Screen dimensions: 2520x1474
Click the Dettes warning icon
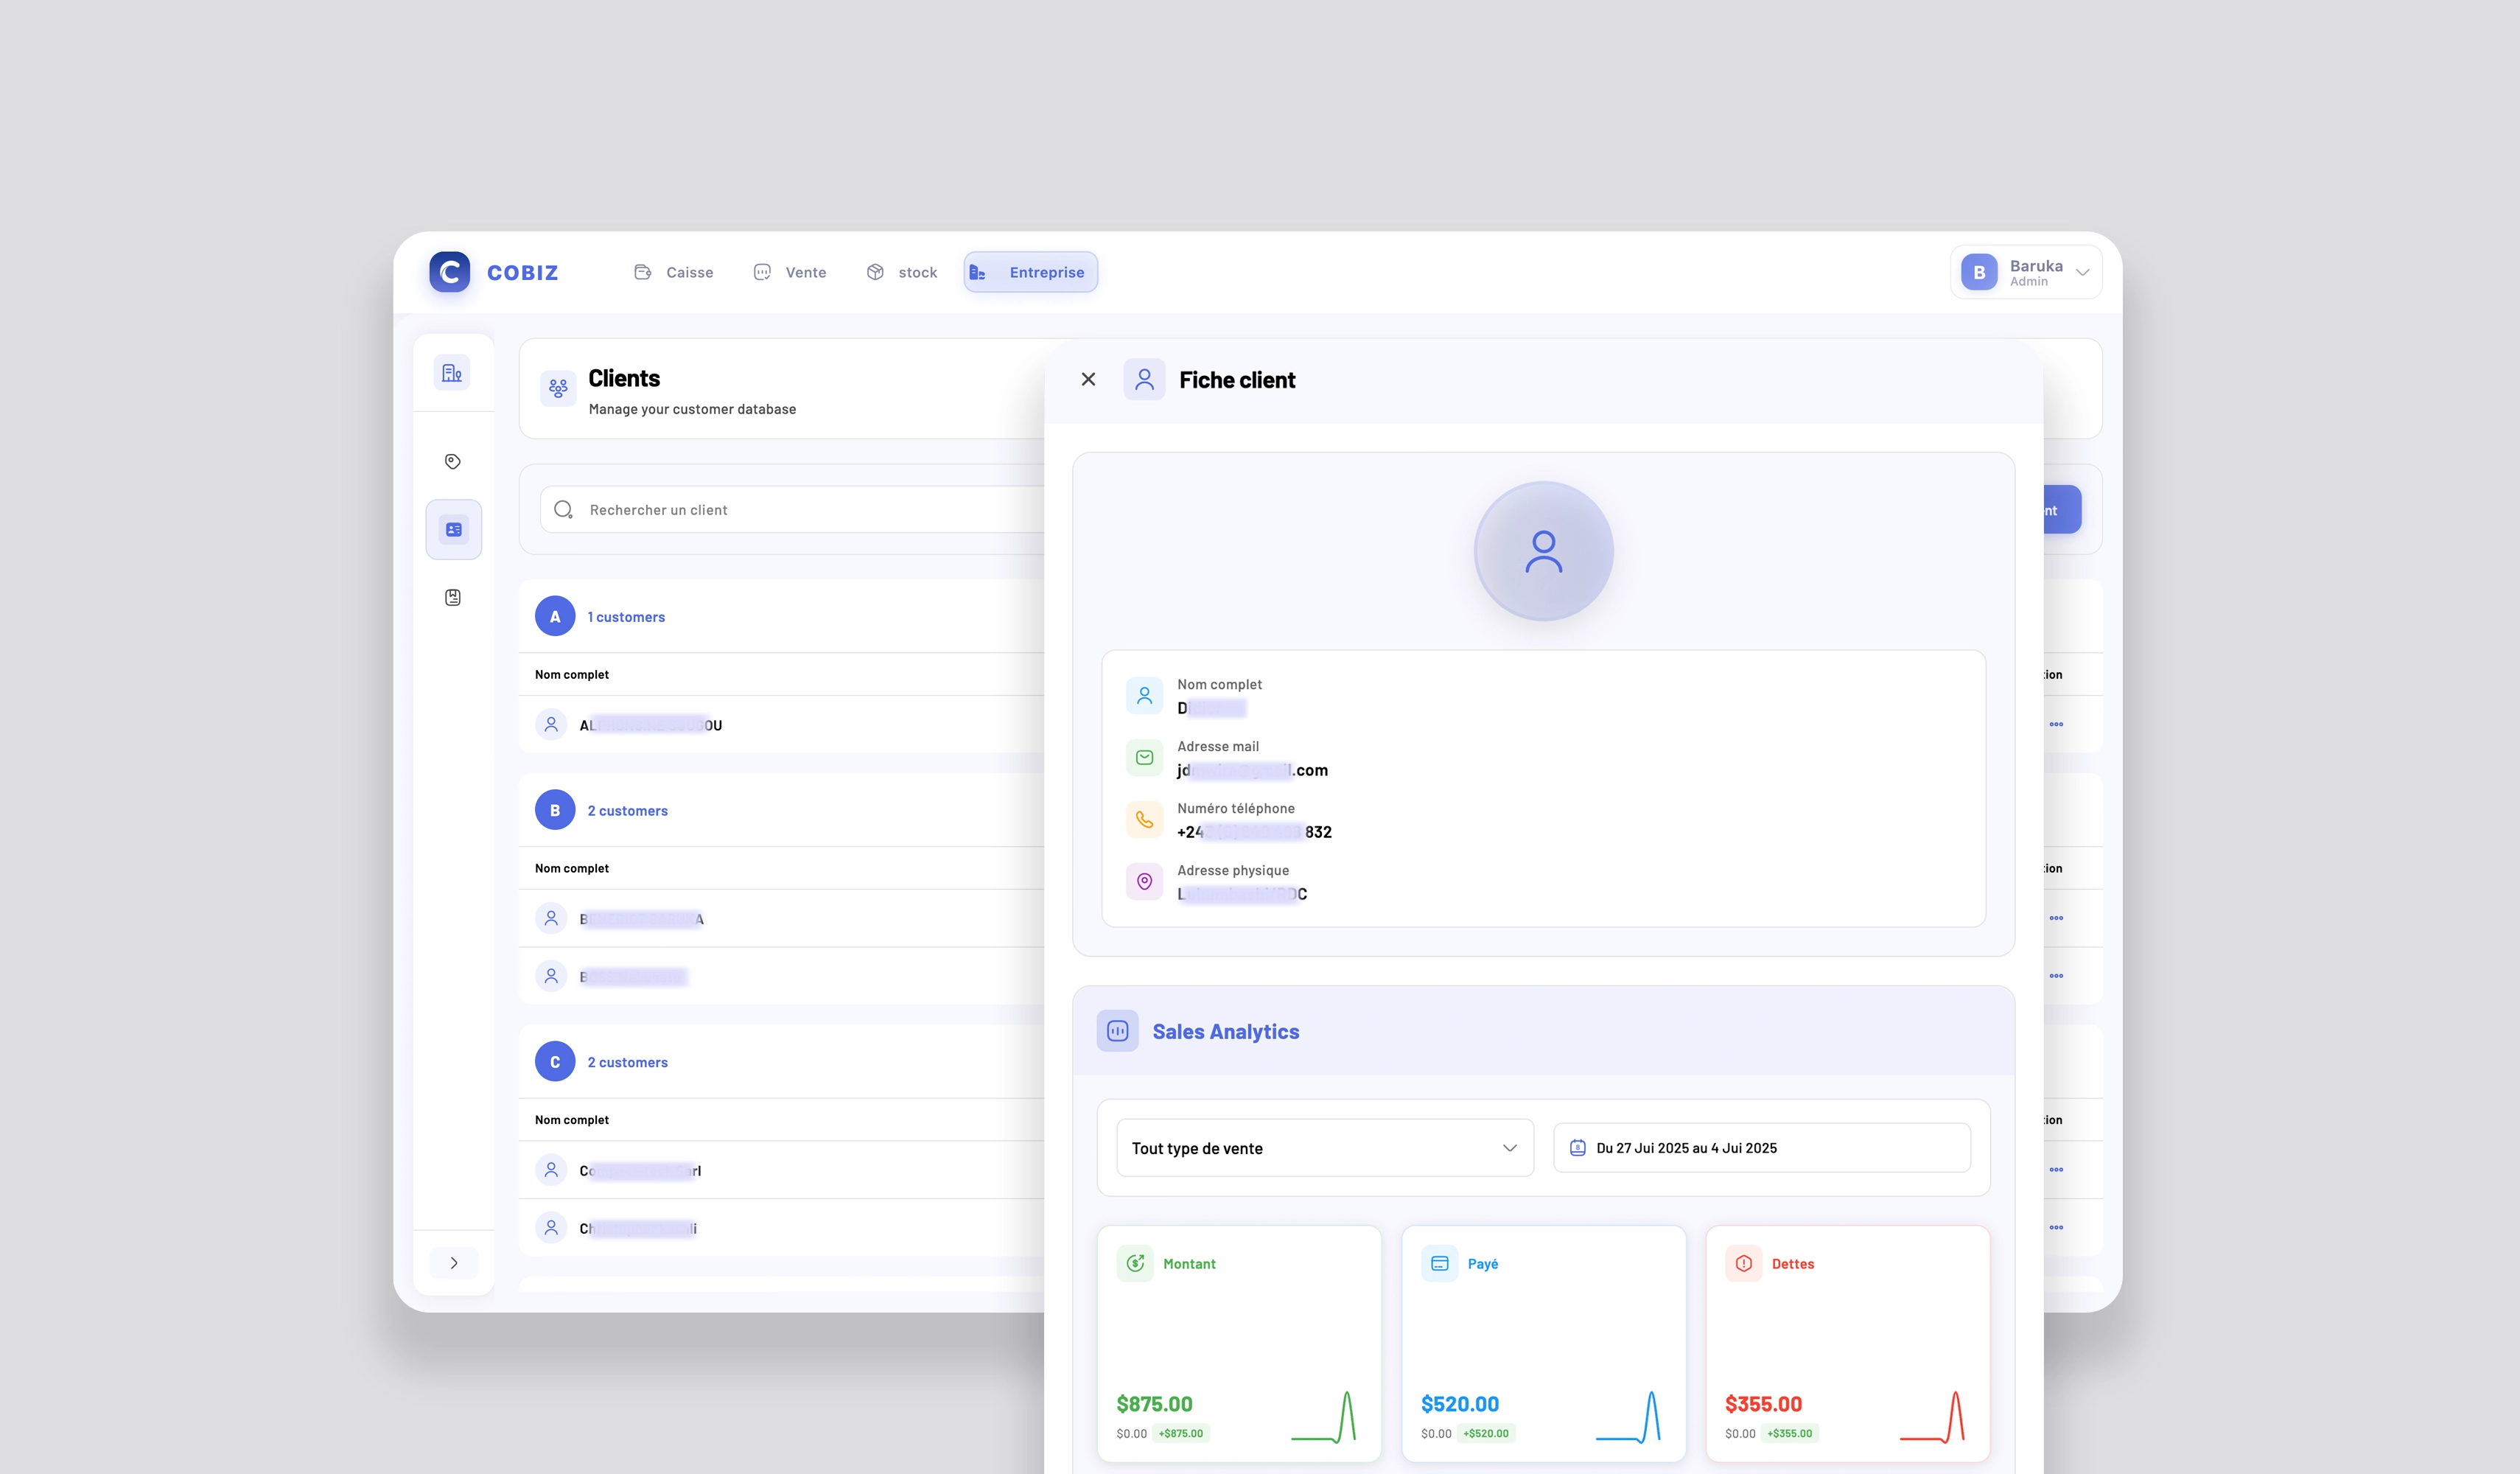click(x=1743, y=1263)
